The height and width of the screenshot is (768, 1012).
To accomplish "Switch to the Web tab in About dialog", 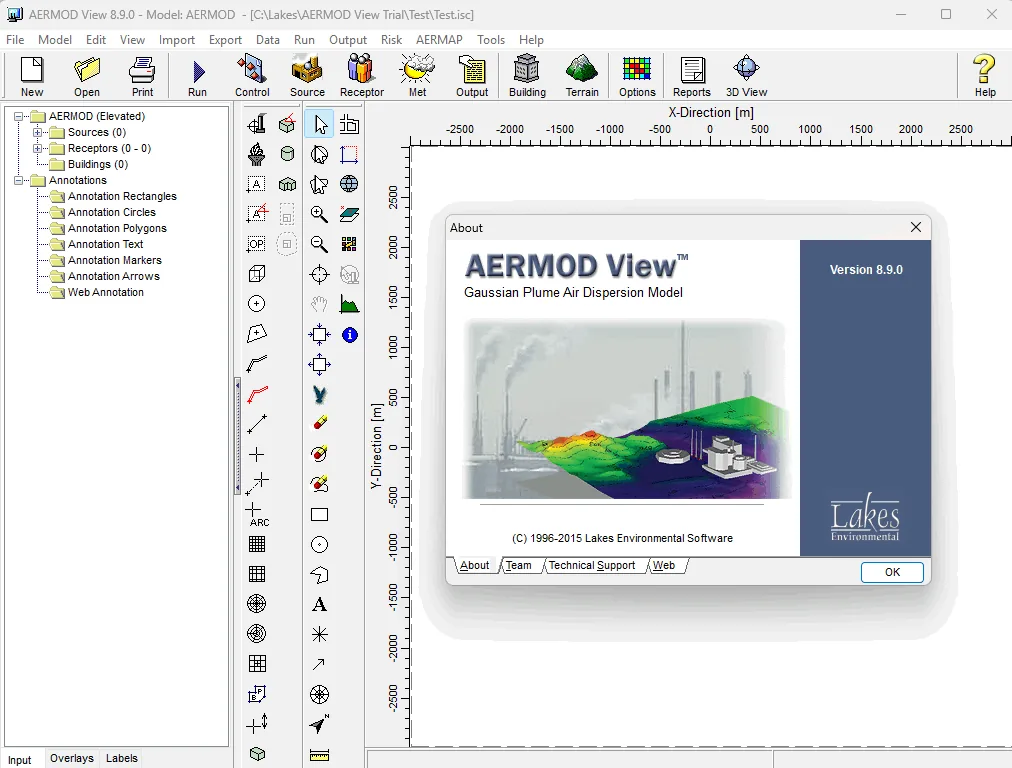I will [664, 565].
